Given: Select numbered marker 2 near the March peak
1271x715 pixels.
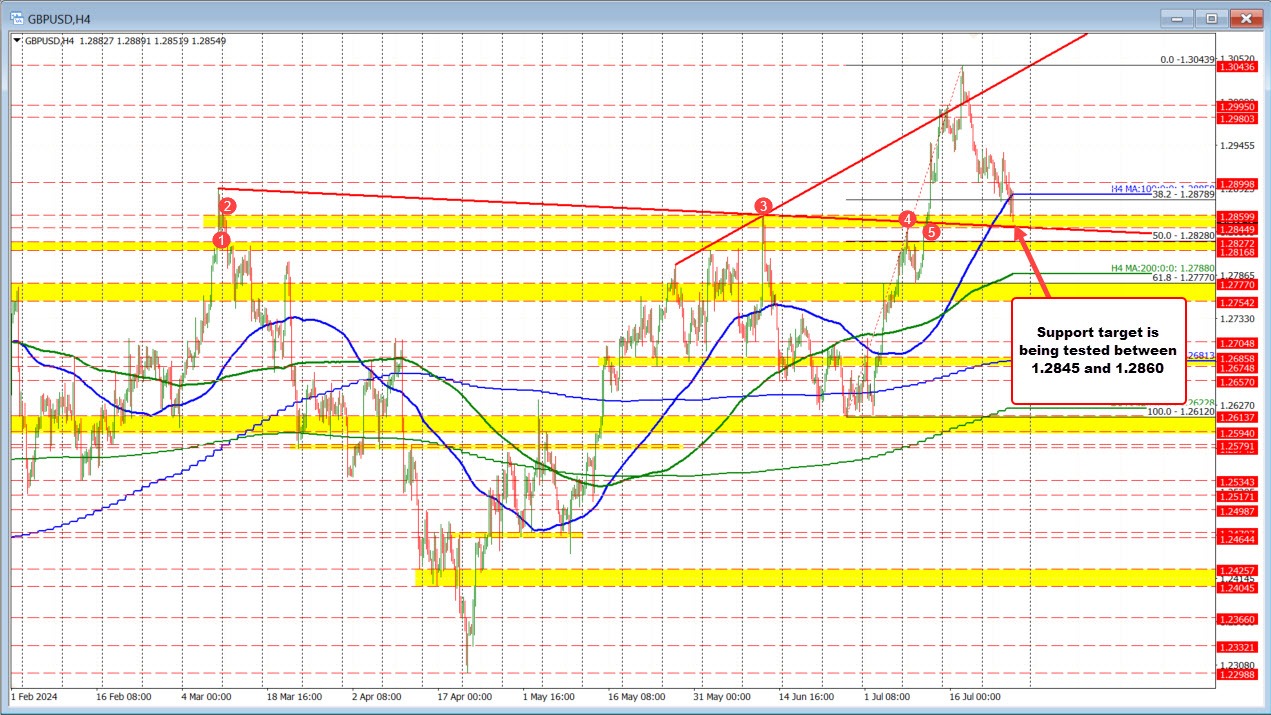Looking at the screenshot, I should [226, 207].
